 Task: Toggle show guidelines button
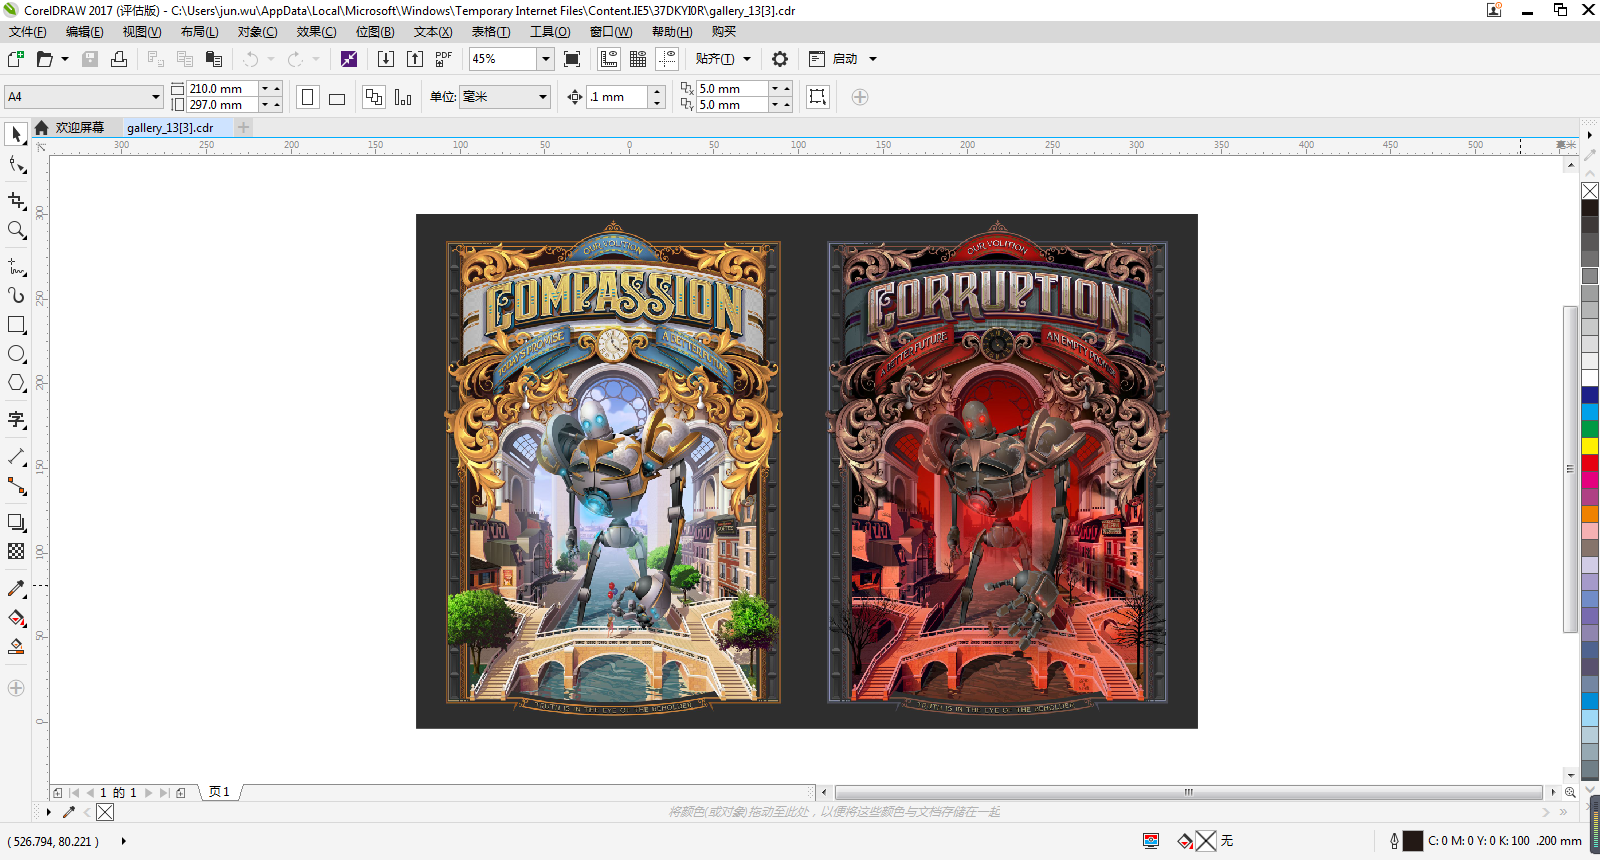tap(667, 59)
